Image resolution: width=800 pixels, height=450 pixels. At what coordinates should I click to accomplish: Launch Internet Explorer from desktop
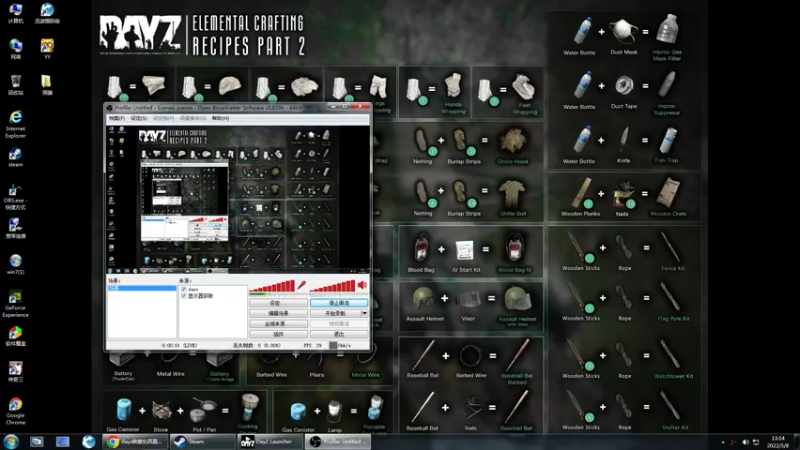15,124
